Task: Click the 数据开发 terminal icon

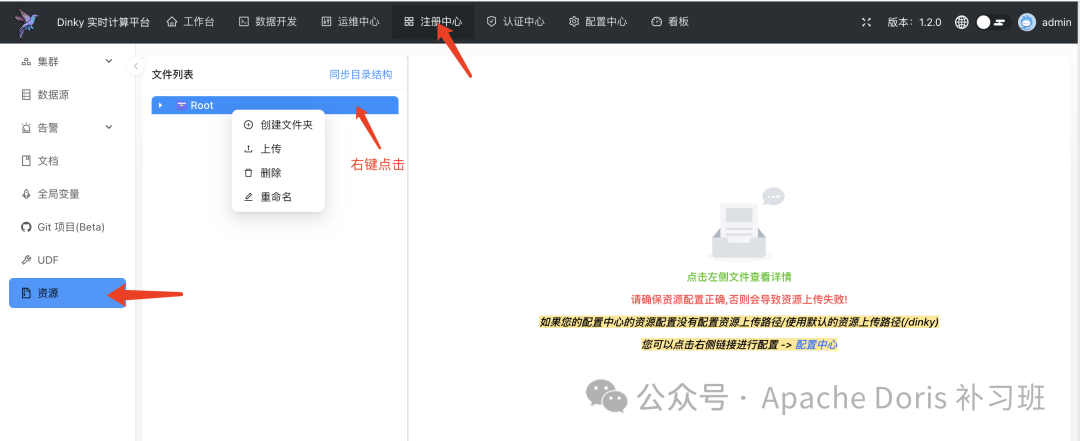Action: (244, 21)
